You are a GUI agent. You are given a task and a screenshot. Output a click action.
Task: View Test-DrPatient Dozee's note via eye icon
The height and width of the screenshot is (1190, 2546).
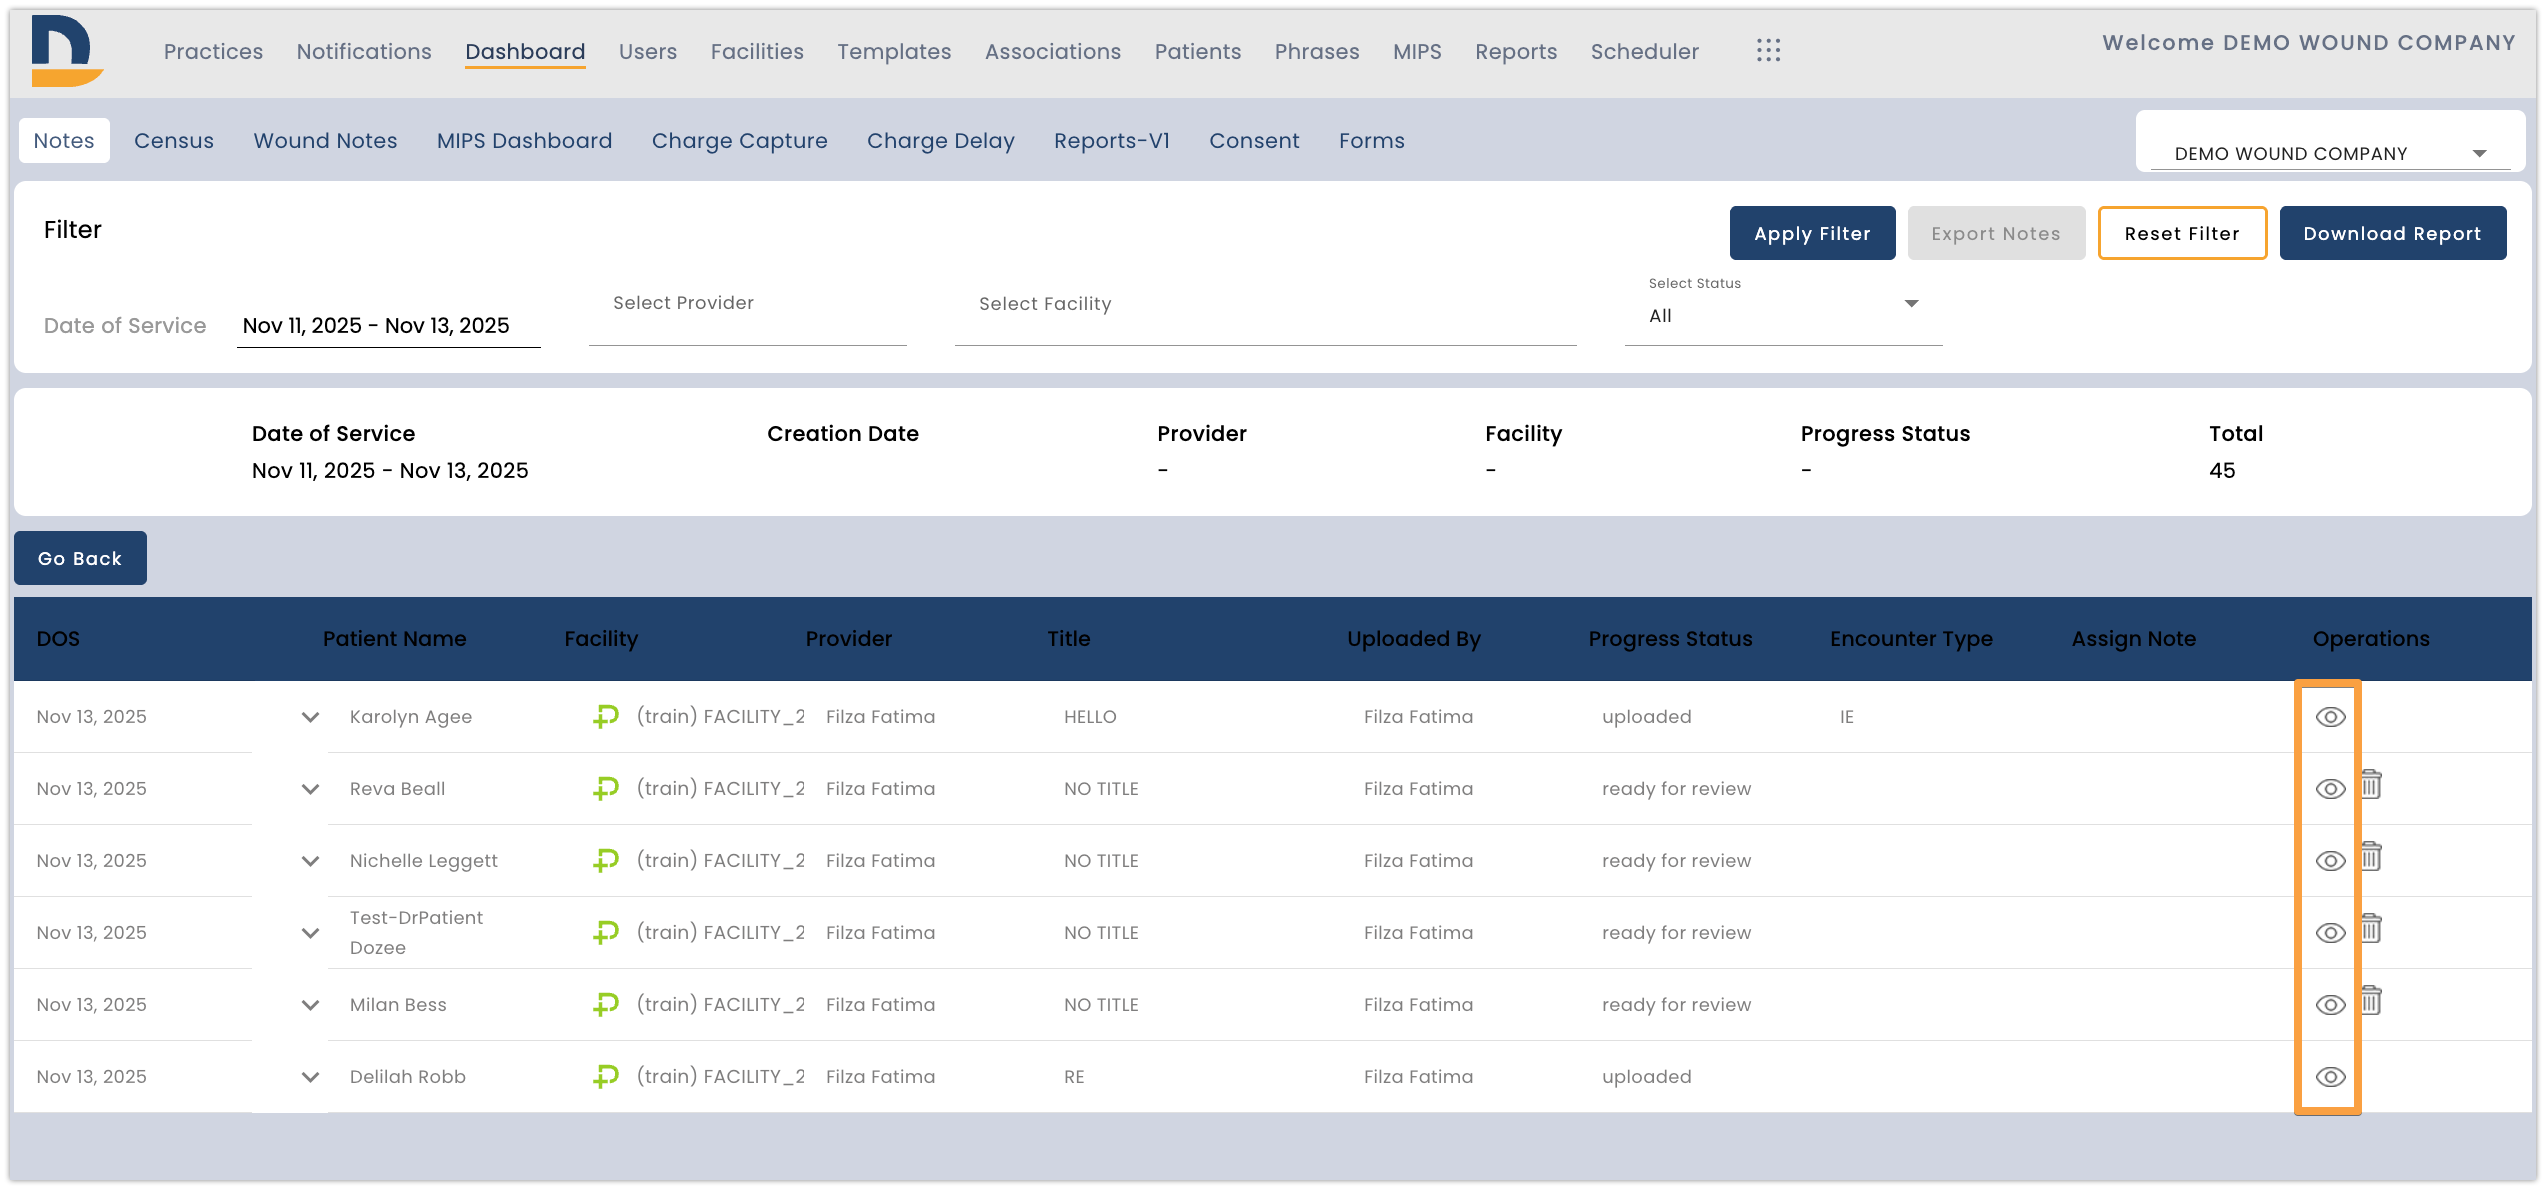click(x=2330, y=933)
